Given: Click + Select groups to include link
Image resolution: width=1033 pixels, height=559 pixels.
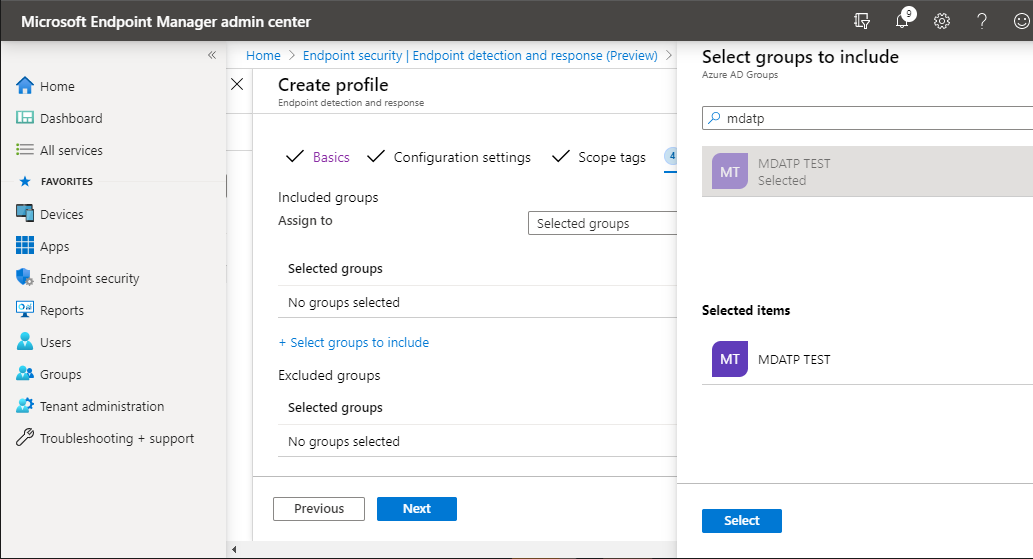Looking at the screenshot, I should click(354, 342).
